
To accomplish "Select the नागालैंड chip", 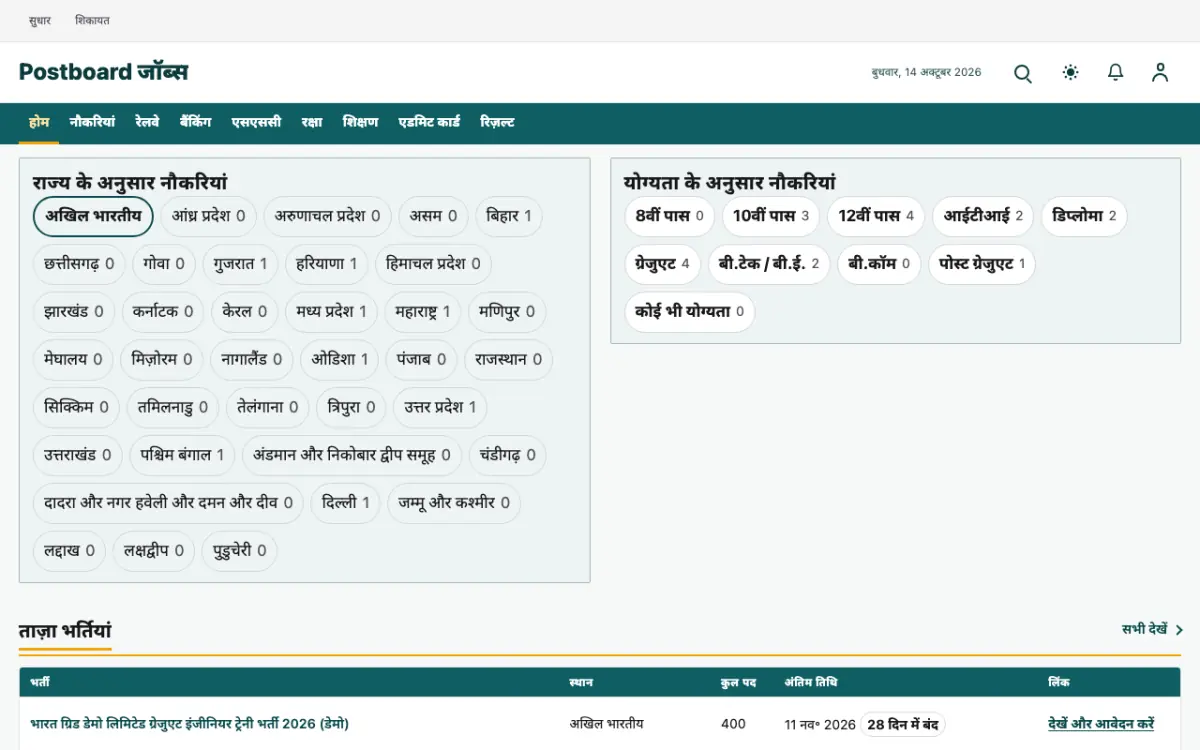I will [x=251, y=359].
